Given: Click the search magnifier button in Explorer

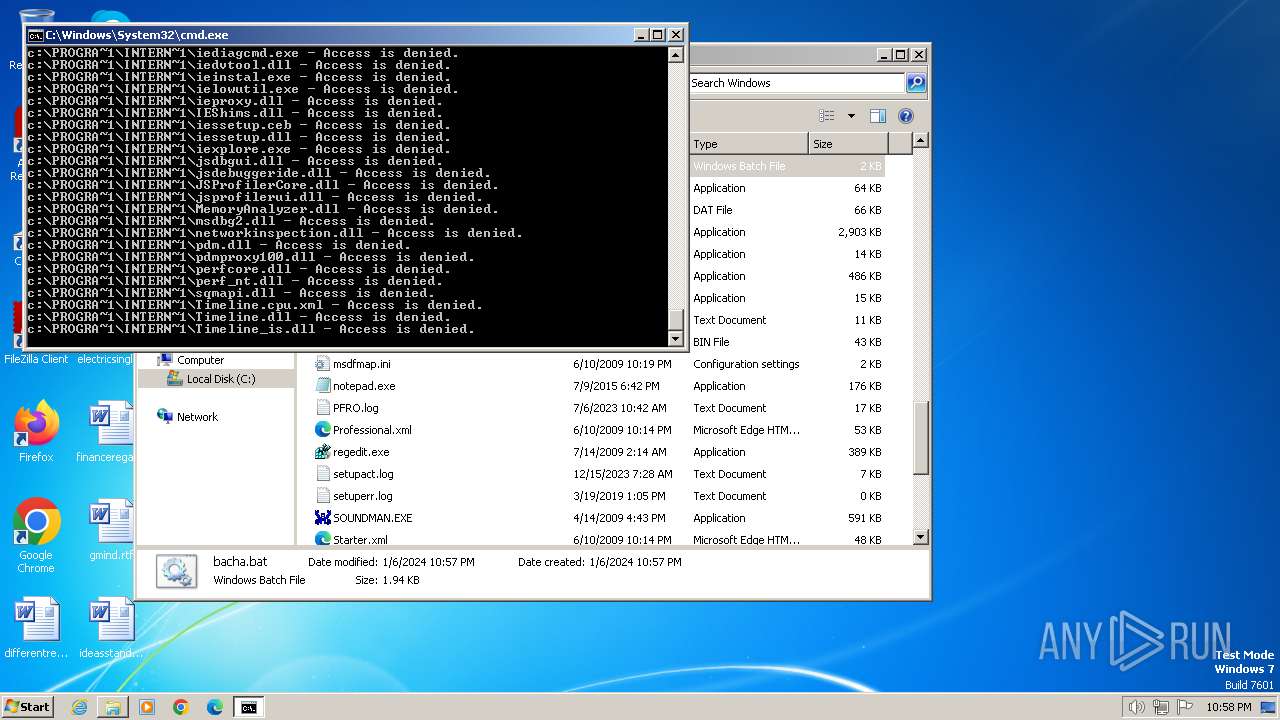Looking at the screenshot, I should (916, 83).
